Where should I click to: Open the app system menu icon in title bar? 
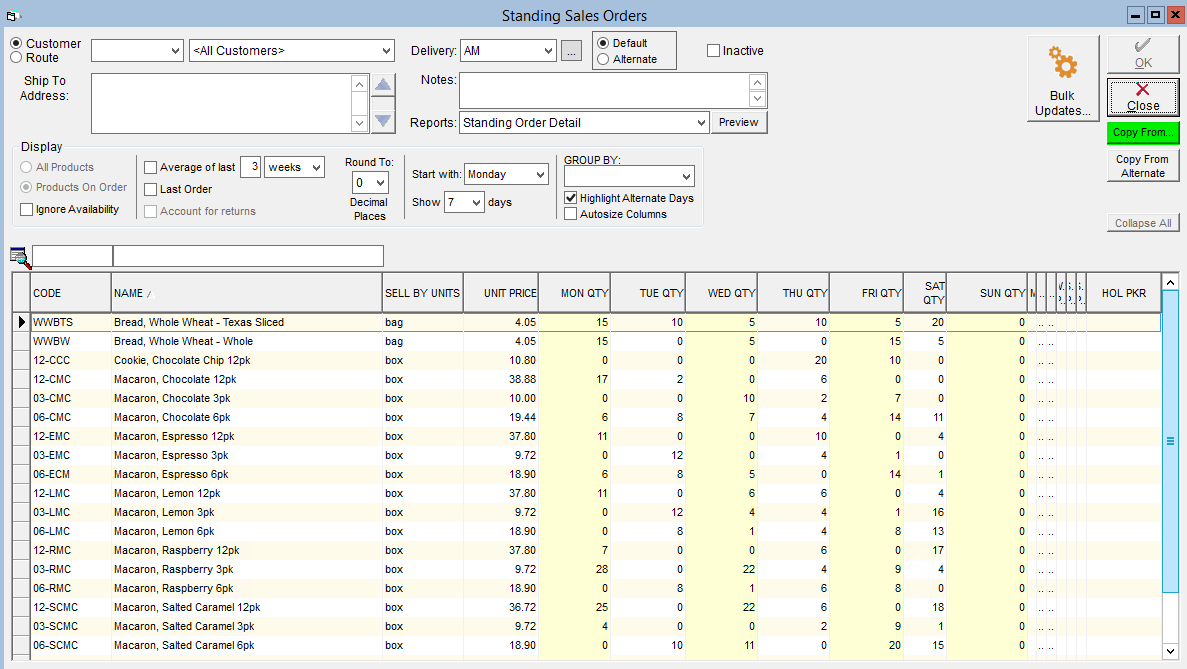click(x=13, y=15)
